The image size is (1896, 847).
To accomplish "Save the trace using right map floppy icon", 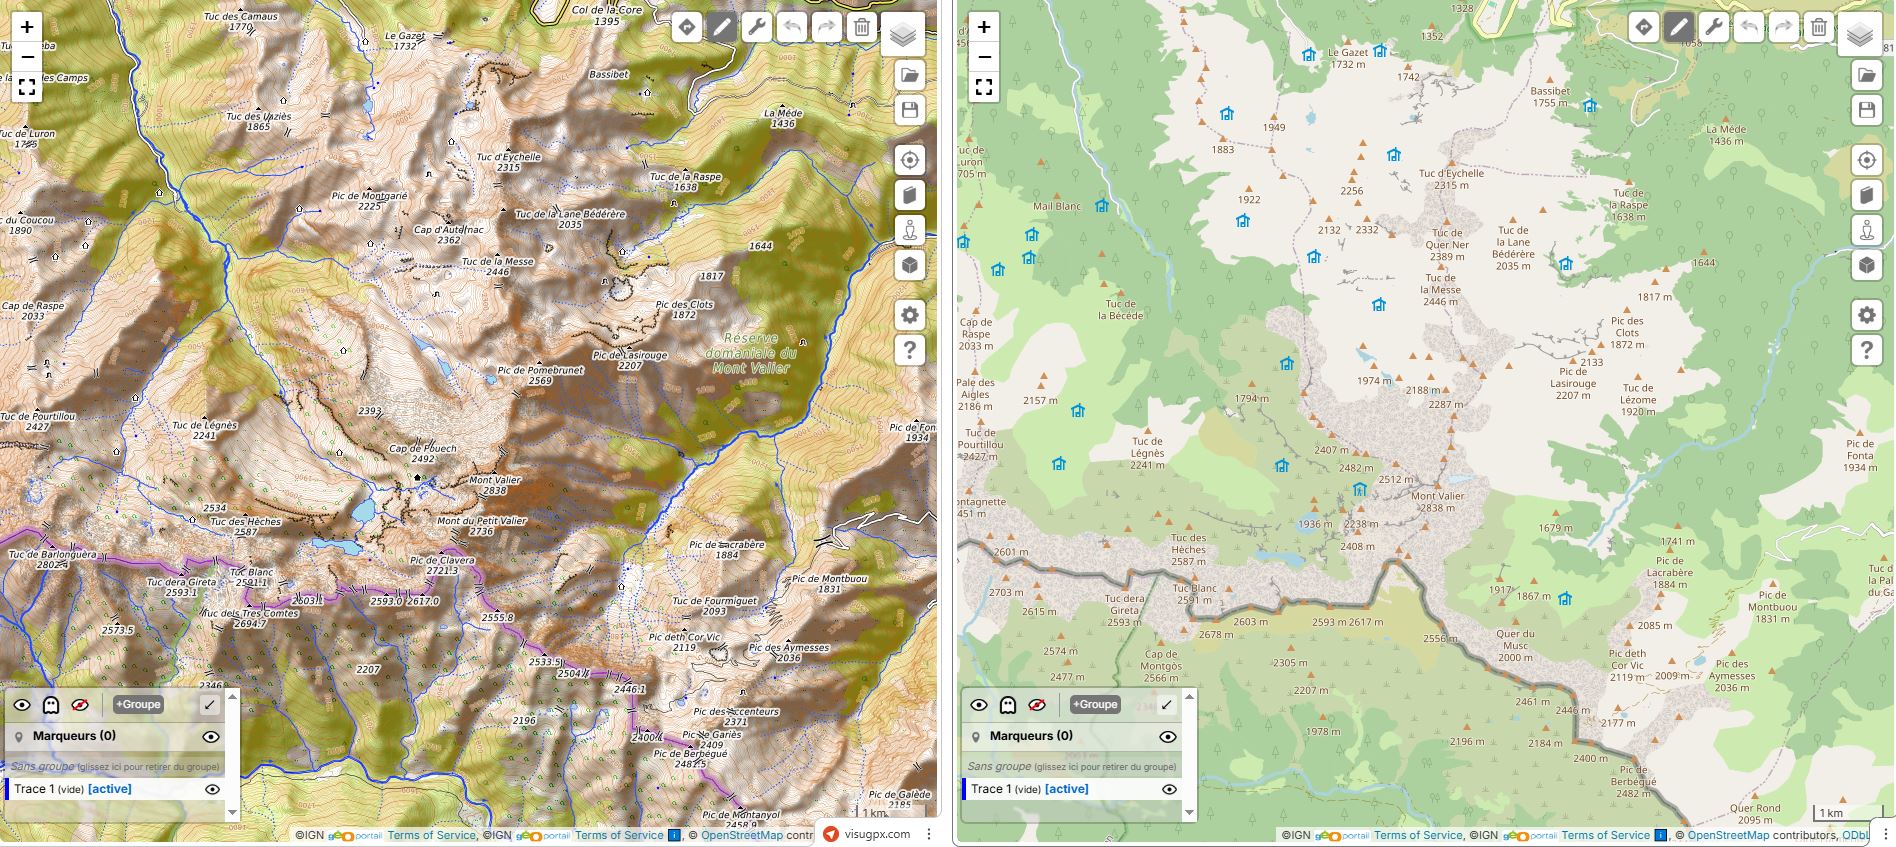I will tap(1866, 110).
